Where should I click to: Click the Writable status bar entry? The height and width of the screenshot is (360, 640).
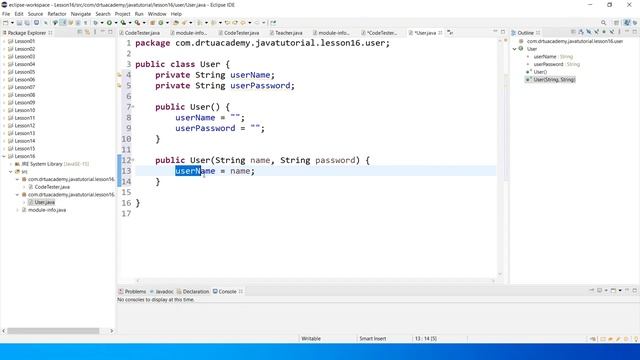(x=311, y=339)
